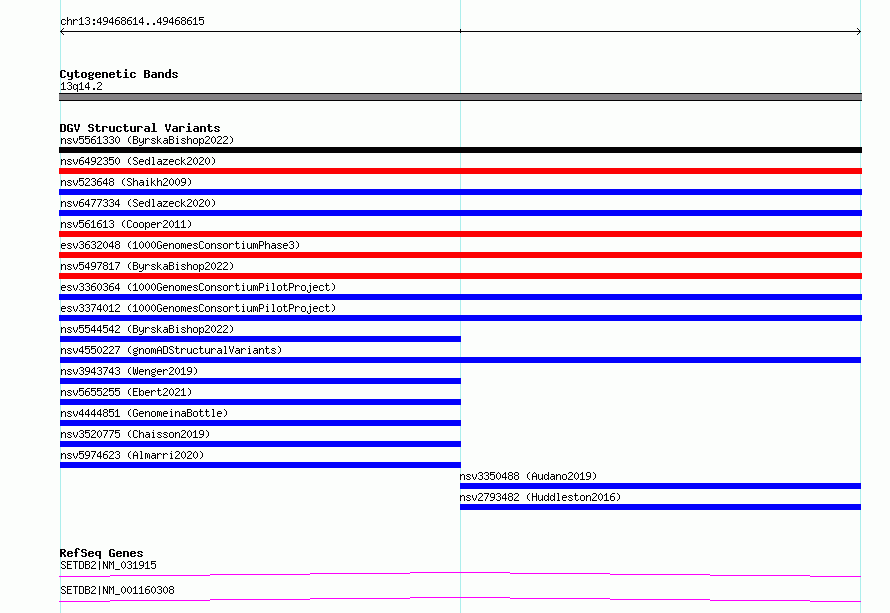Click the blue bar under nsv6477334
The height and width of the screenshot is (613, 890).
point(460,213)
